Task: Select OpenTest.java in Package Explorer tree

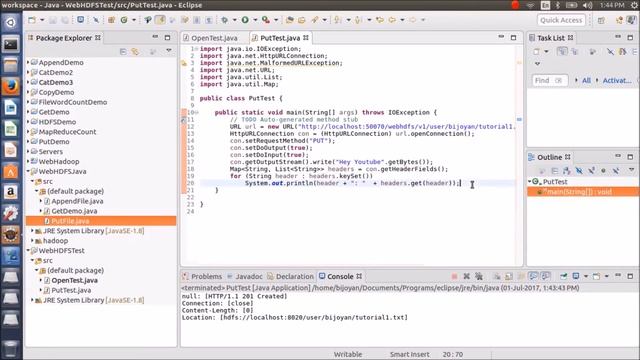Action: pos(74,280)
